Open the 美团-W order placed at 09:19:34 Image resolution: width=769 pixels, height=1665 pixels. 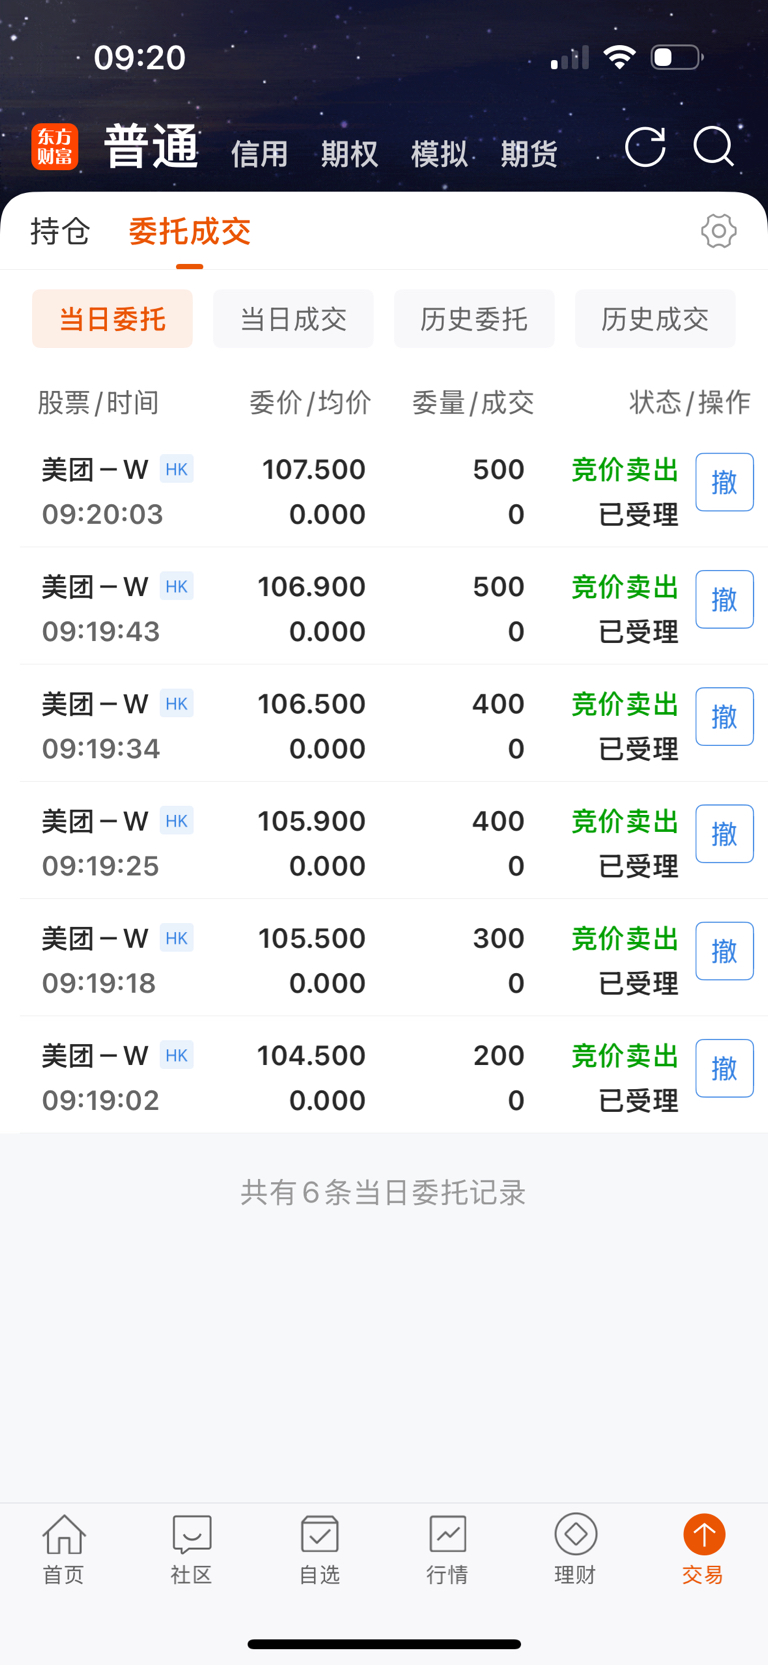click(384, 724)
